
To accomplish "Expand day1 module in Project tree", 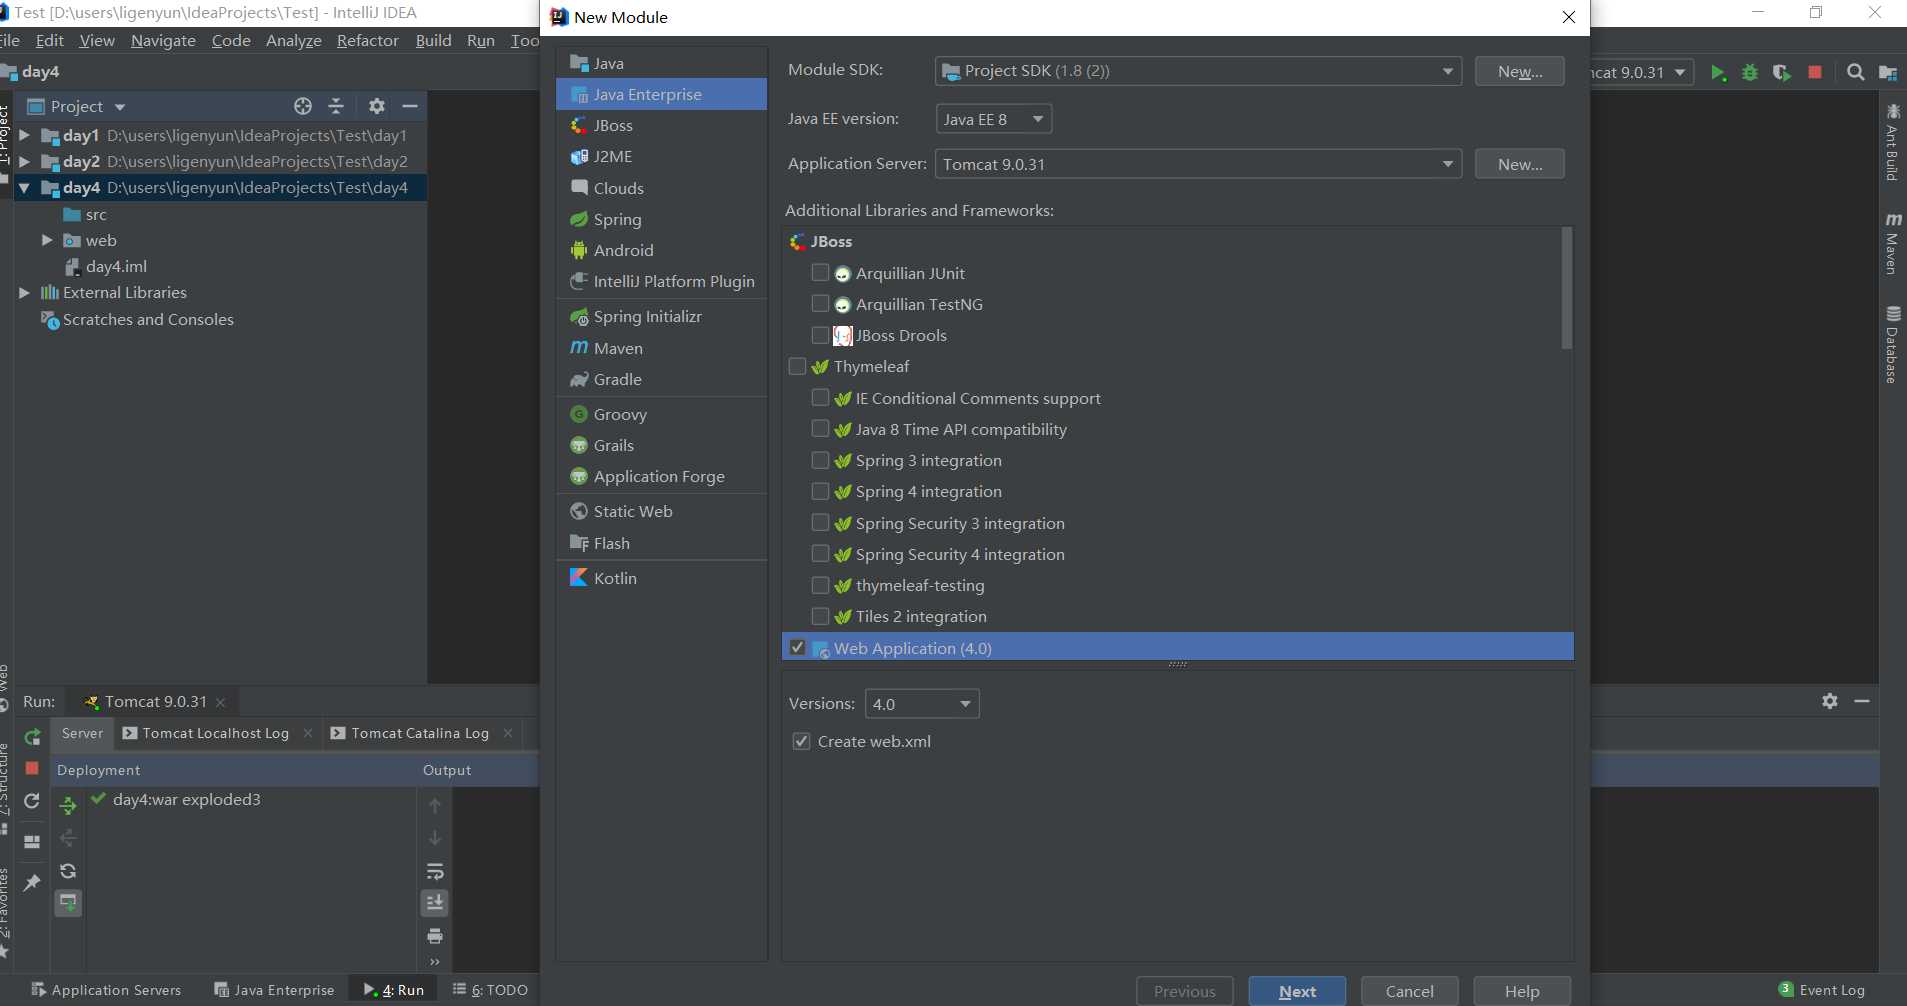I will 24,135.
